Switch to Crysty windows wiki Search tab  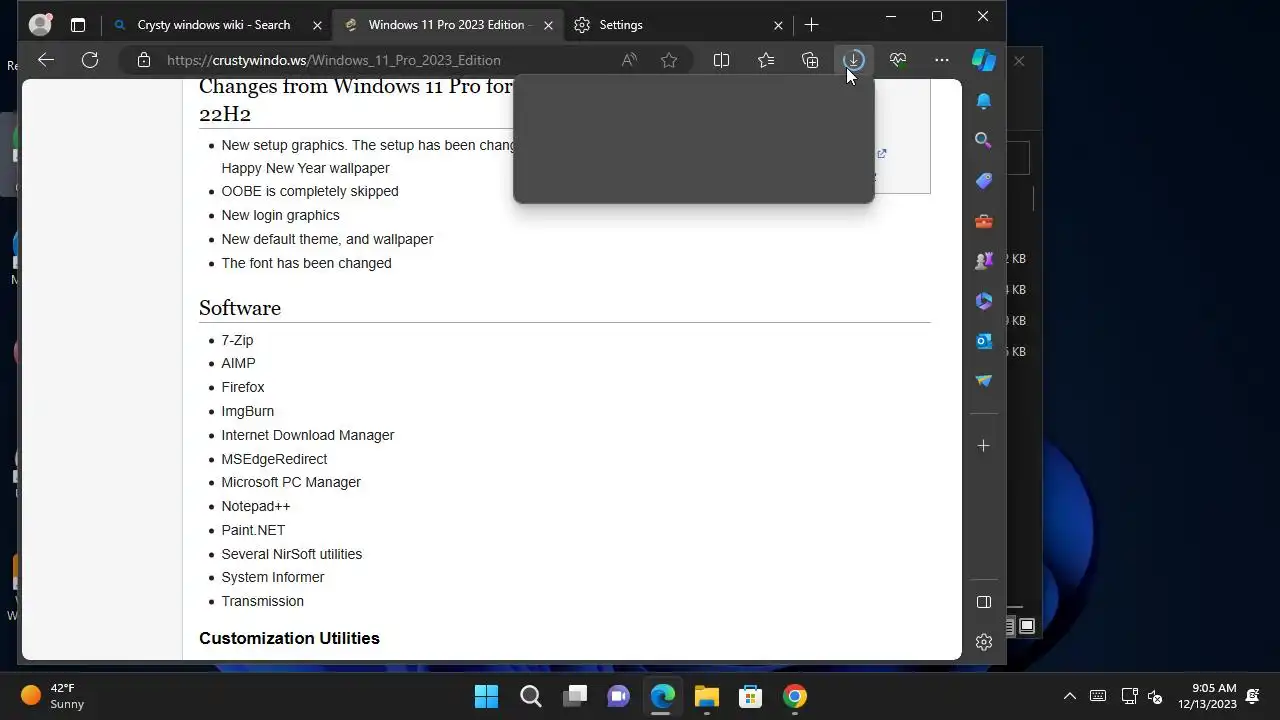(x=214, y=25)
